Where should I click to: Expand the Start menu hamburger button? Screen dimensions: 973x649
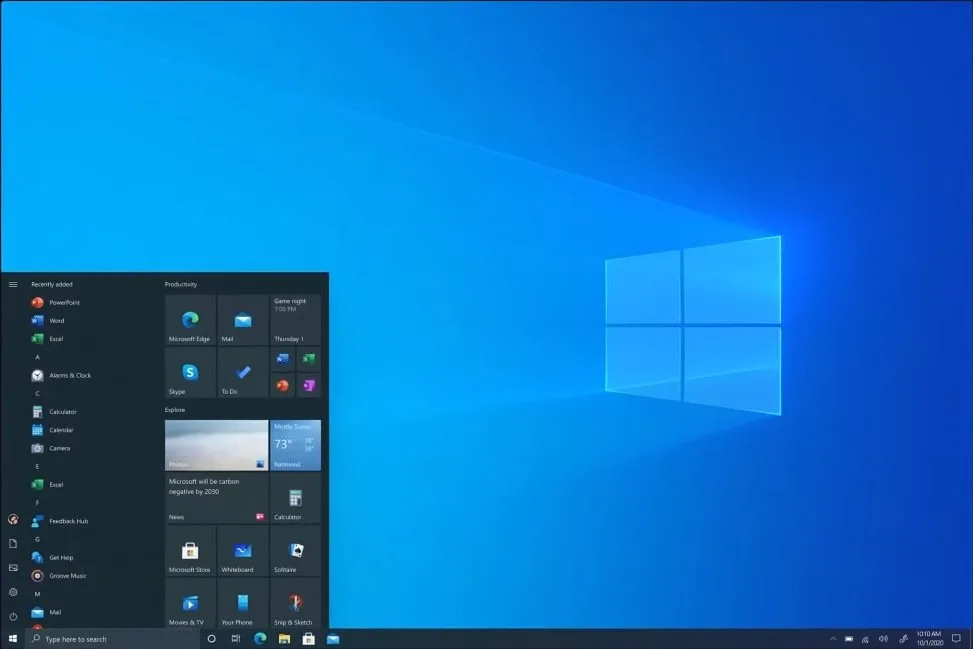(x=13, y=284)
